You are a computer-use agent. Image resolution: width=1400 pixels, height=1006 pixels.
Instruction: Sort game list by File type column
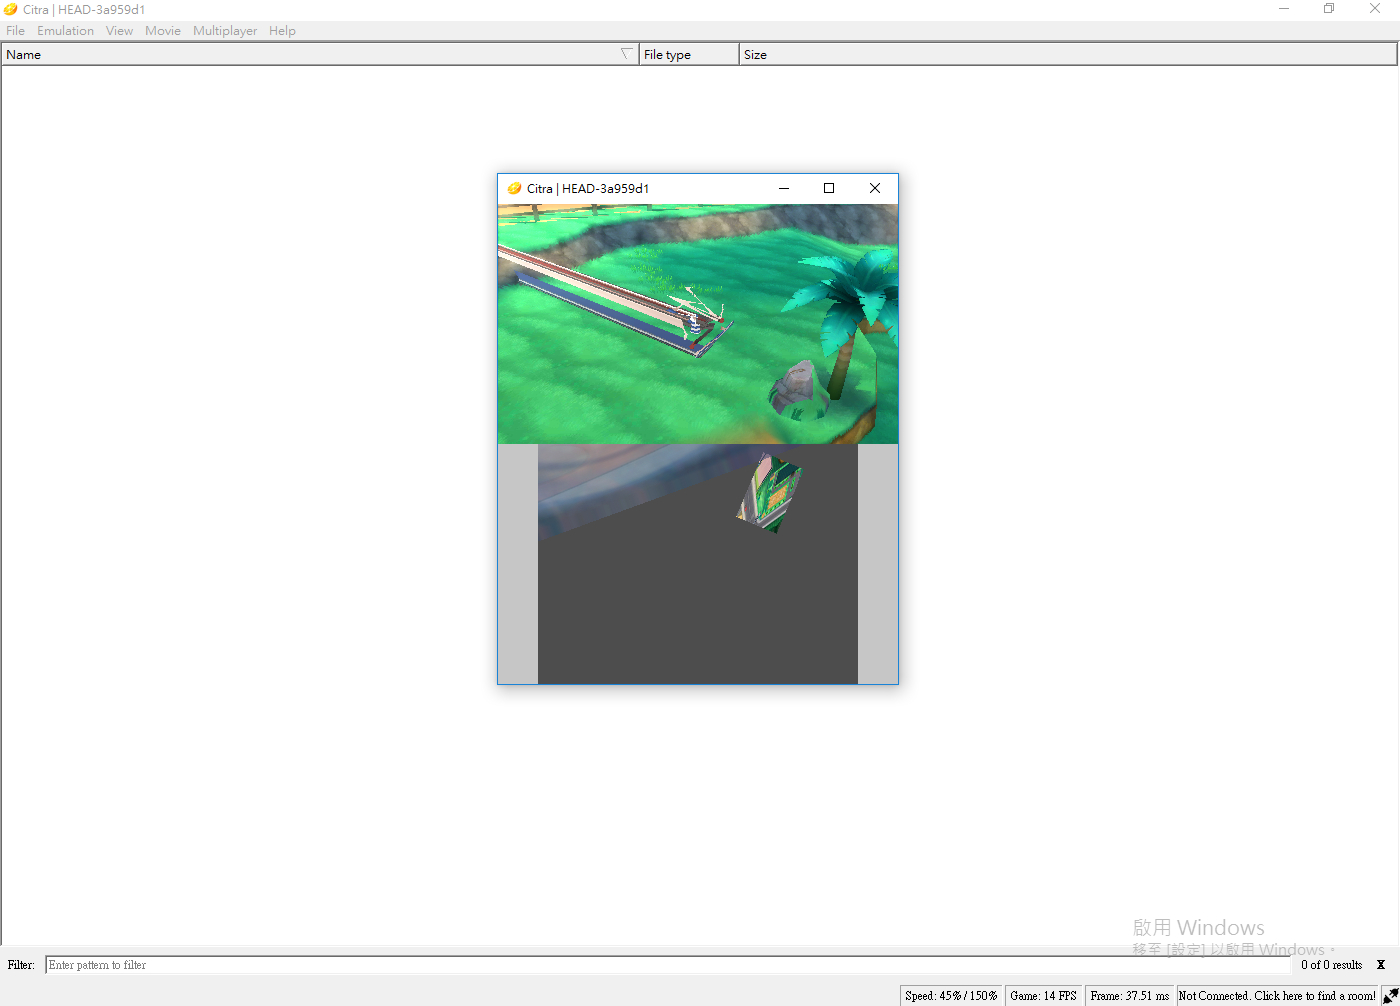coord(689,54)
